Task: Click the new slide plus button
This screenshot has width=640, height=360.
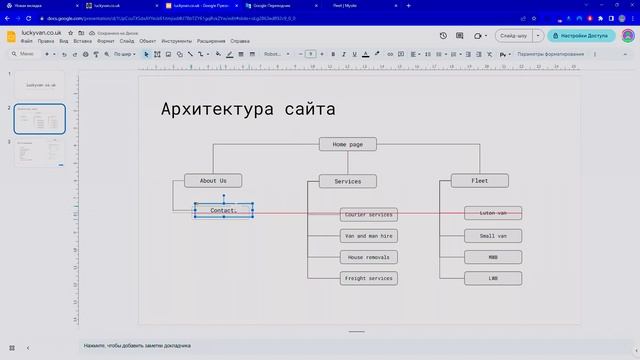Action: point(47,54)
